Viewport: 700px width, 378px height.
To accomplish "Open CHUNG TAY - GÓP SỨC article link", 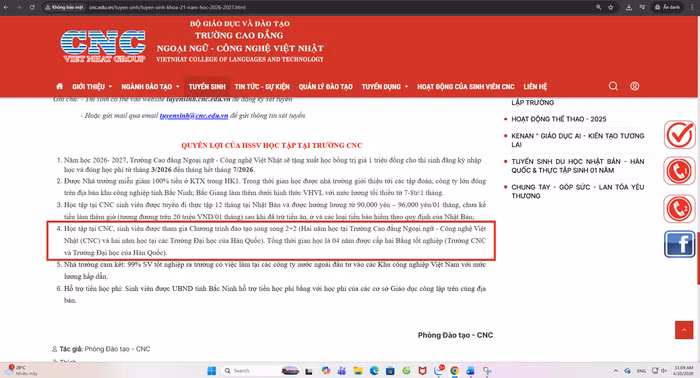I will pyautogui.click(x=577, y=191).
